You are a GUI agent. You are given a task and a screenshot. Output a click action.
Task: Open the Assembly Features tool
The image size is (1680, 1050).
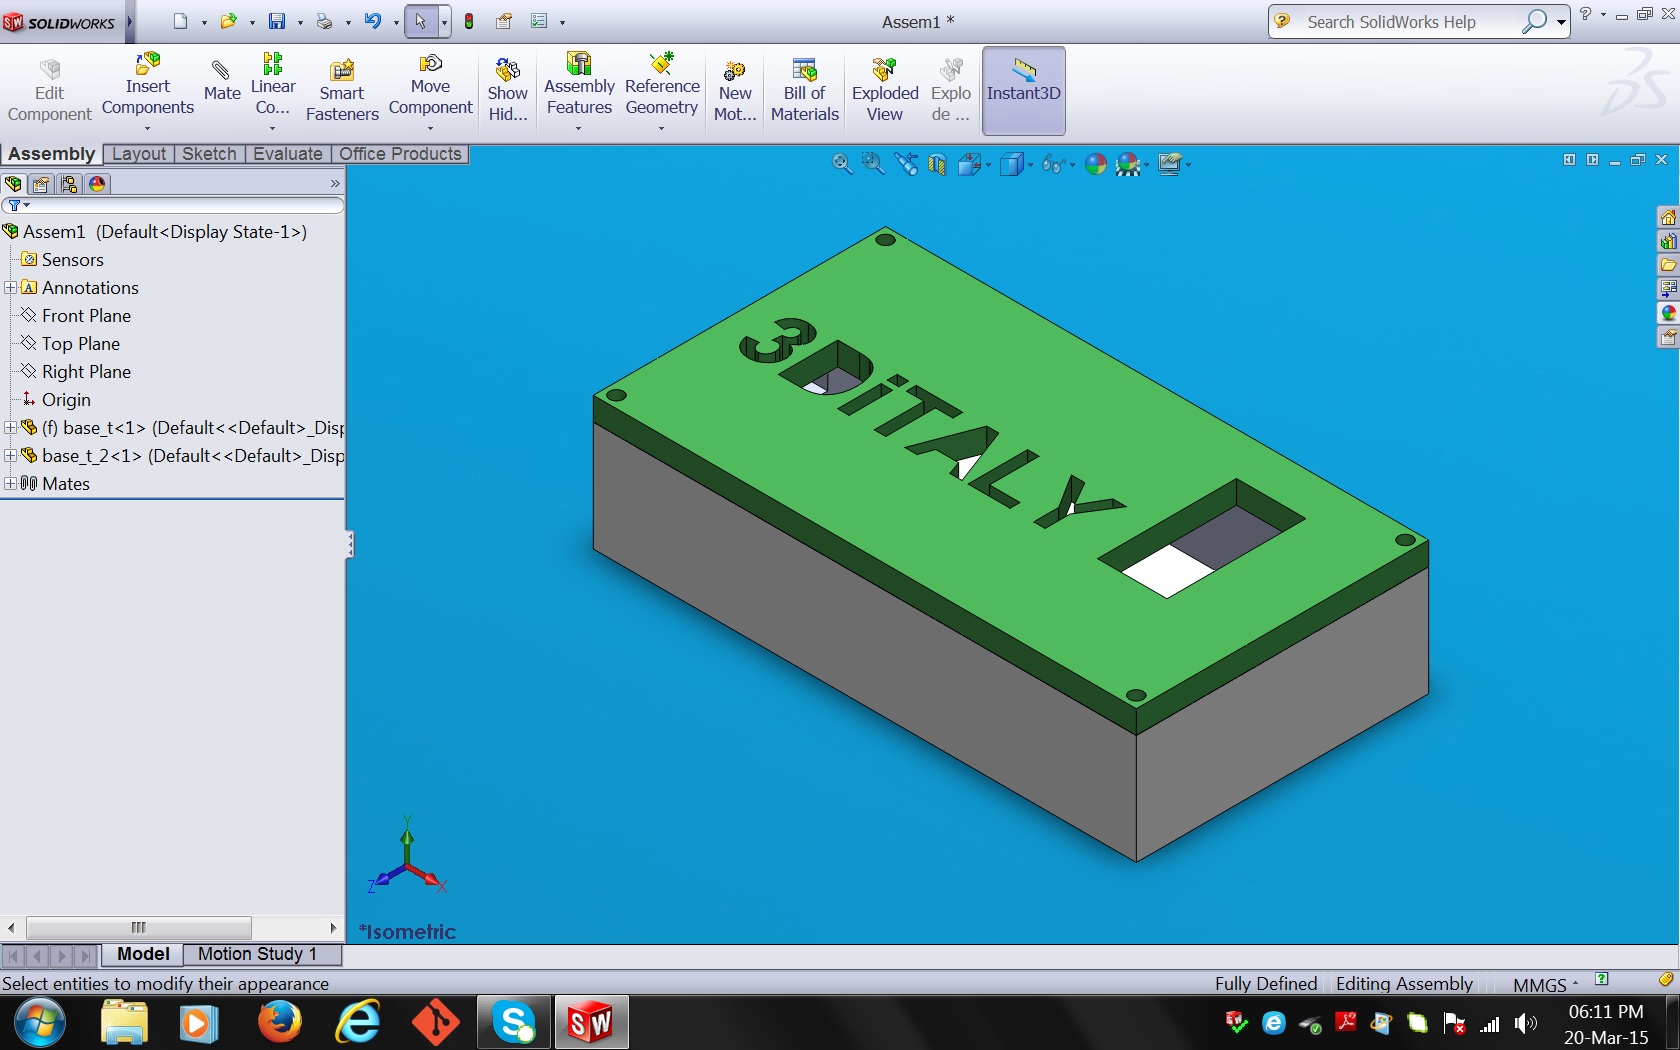coord(579,91)
